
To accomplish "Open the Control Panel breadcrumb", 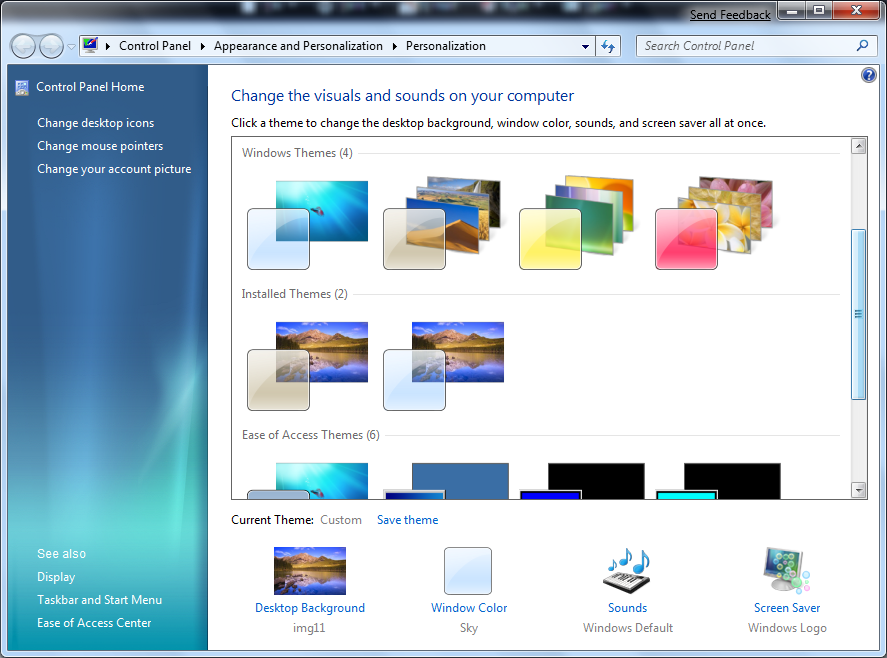I will [x=155, y=46].
